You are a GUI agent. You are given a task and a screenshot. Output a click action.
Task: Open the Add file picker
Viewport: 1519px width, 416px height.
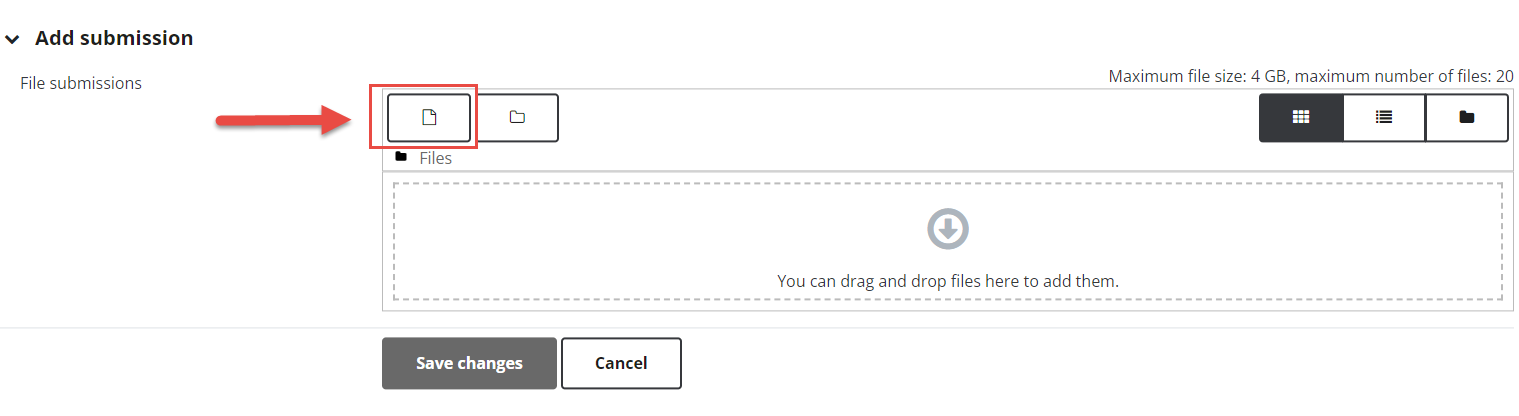coord(429,118)
